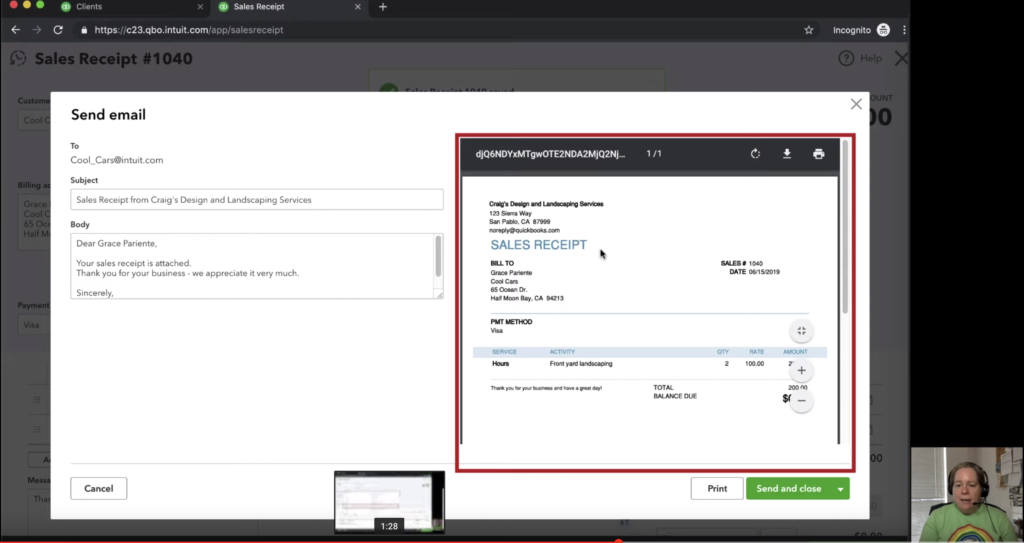
Task: Open recent transactions clock icon
Action: pyautogui.click(x=18, y=58)
